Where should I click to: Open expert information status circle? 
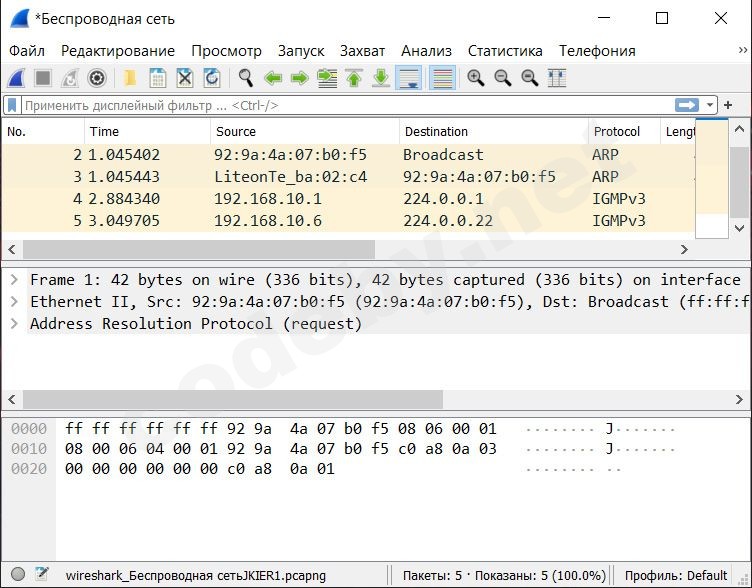18,574
